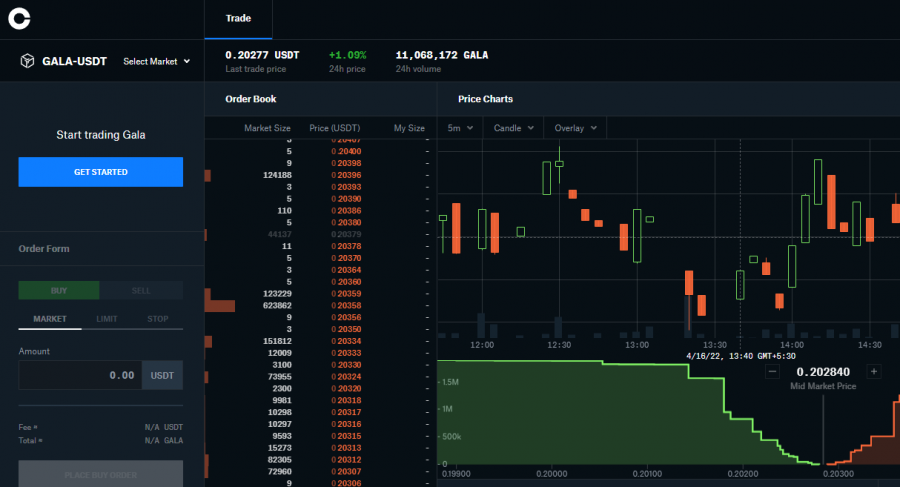Click the My Size column header
Viewport: 900px width, 487px height.
click(x=409, y=128)
